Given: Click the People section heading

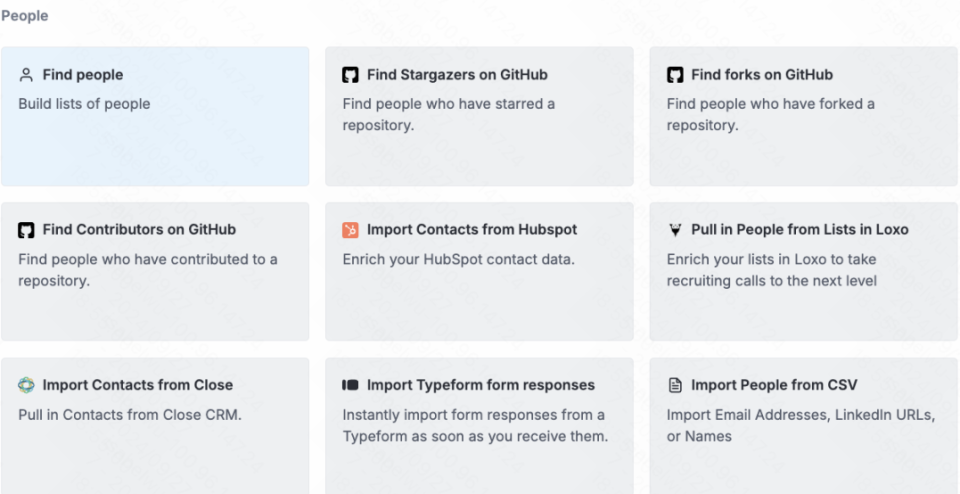Looking at the screenshot, I should pos(24,16).
